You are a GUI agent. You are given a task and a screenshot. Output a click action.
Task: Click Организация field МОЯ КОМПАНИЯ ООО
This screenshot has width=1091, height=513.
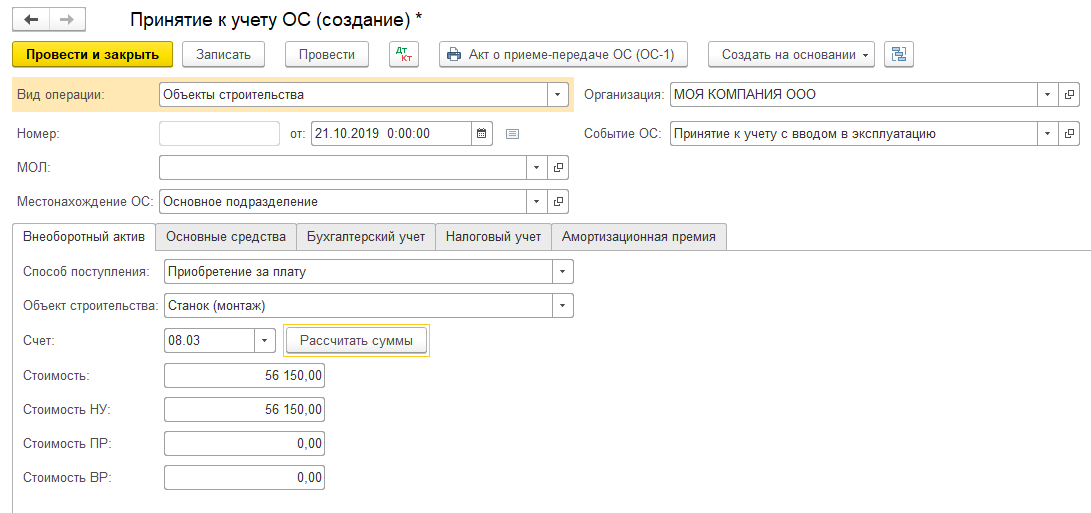pos(854,95)
